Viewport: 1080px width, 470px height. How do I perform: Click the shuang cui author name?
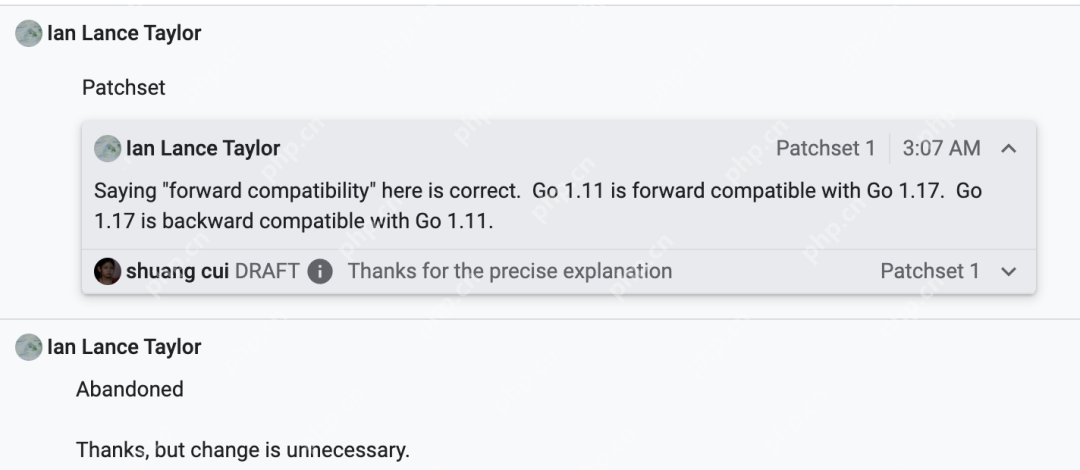178,271
